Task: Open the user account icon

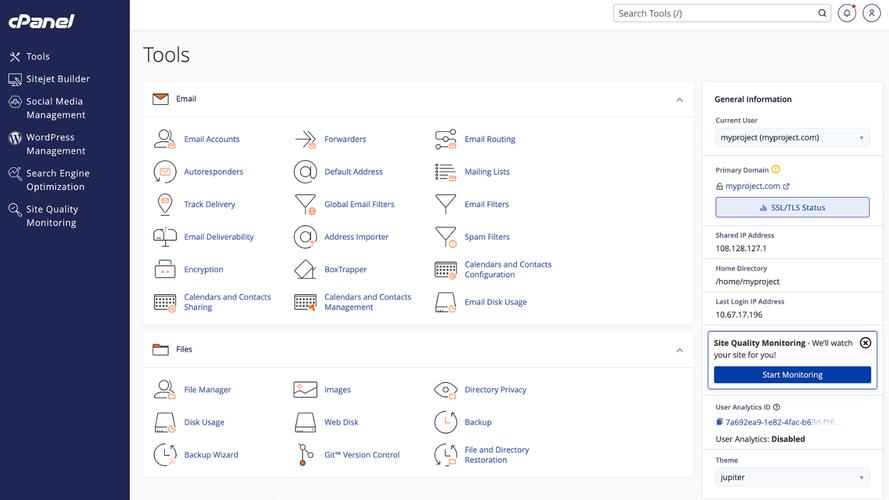Action: coord(871,13)
